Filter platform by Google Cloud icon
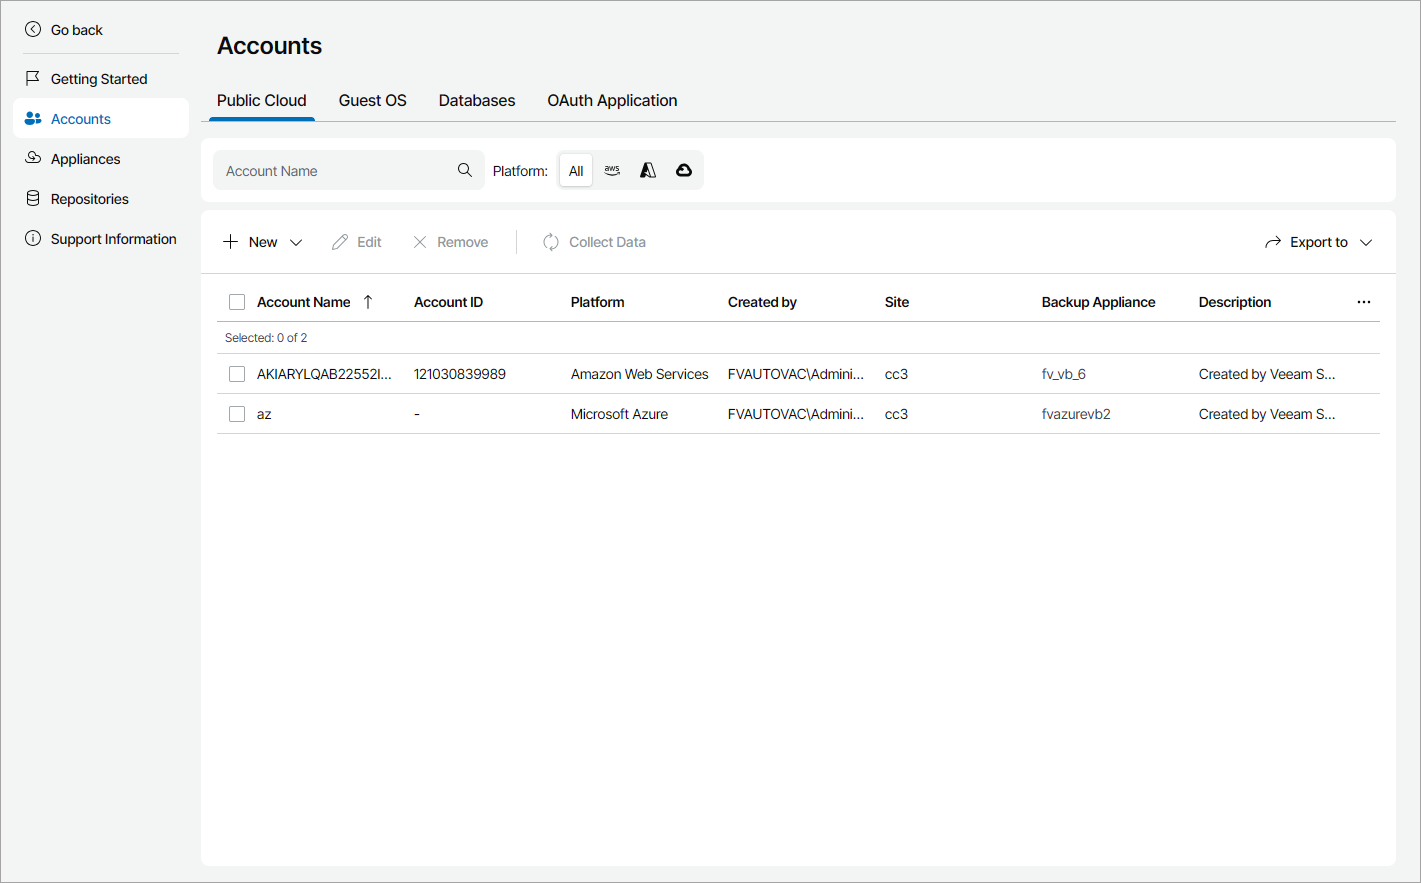Image resolution: width=1421 pixels, height=883 pixels. [x=684, y=171]
